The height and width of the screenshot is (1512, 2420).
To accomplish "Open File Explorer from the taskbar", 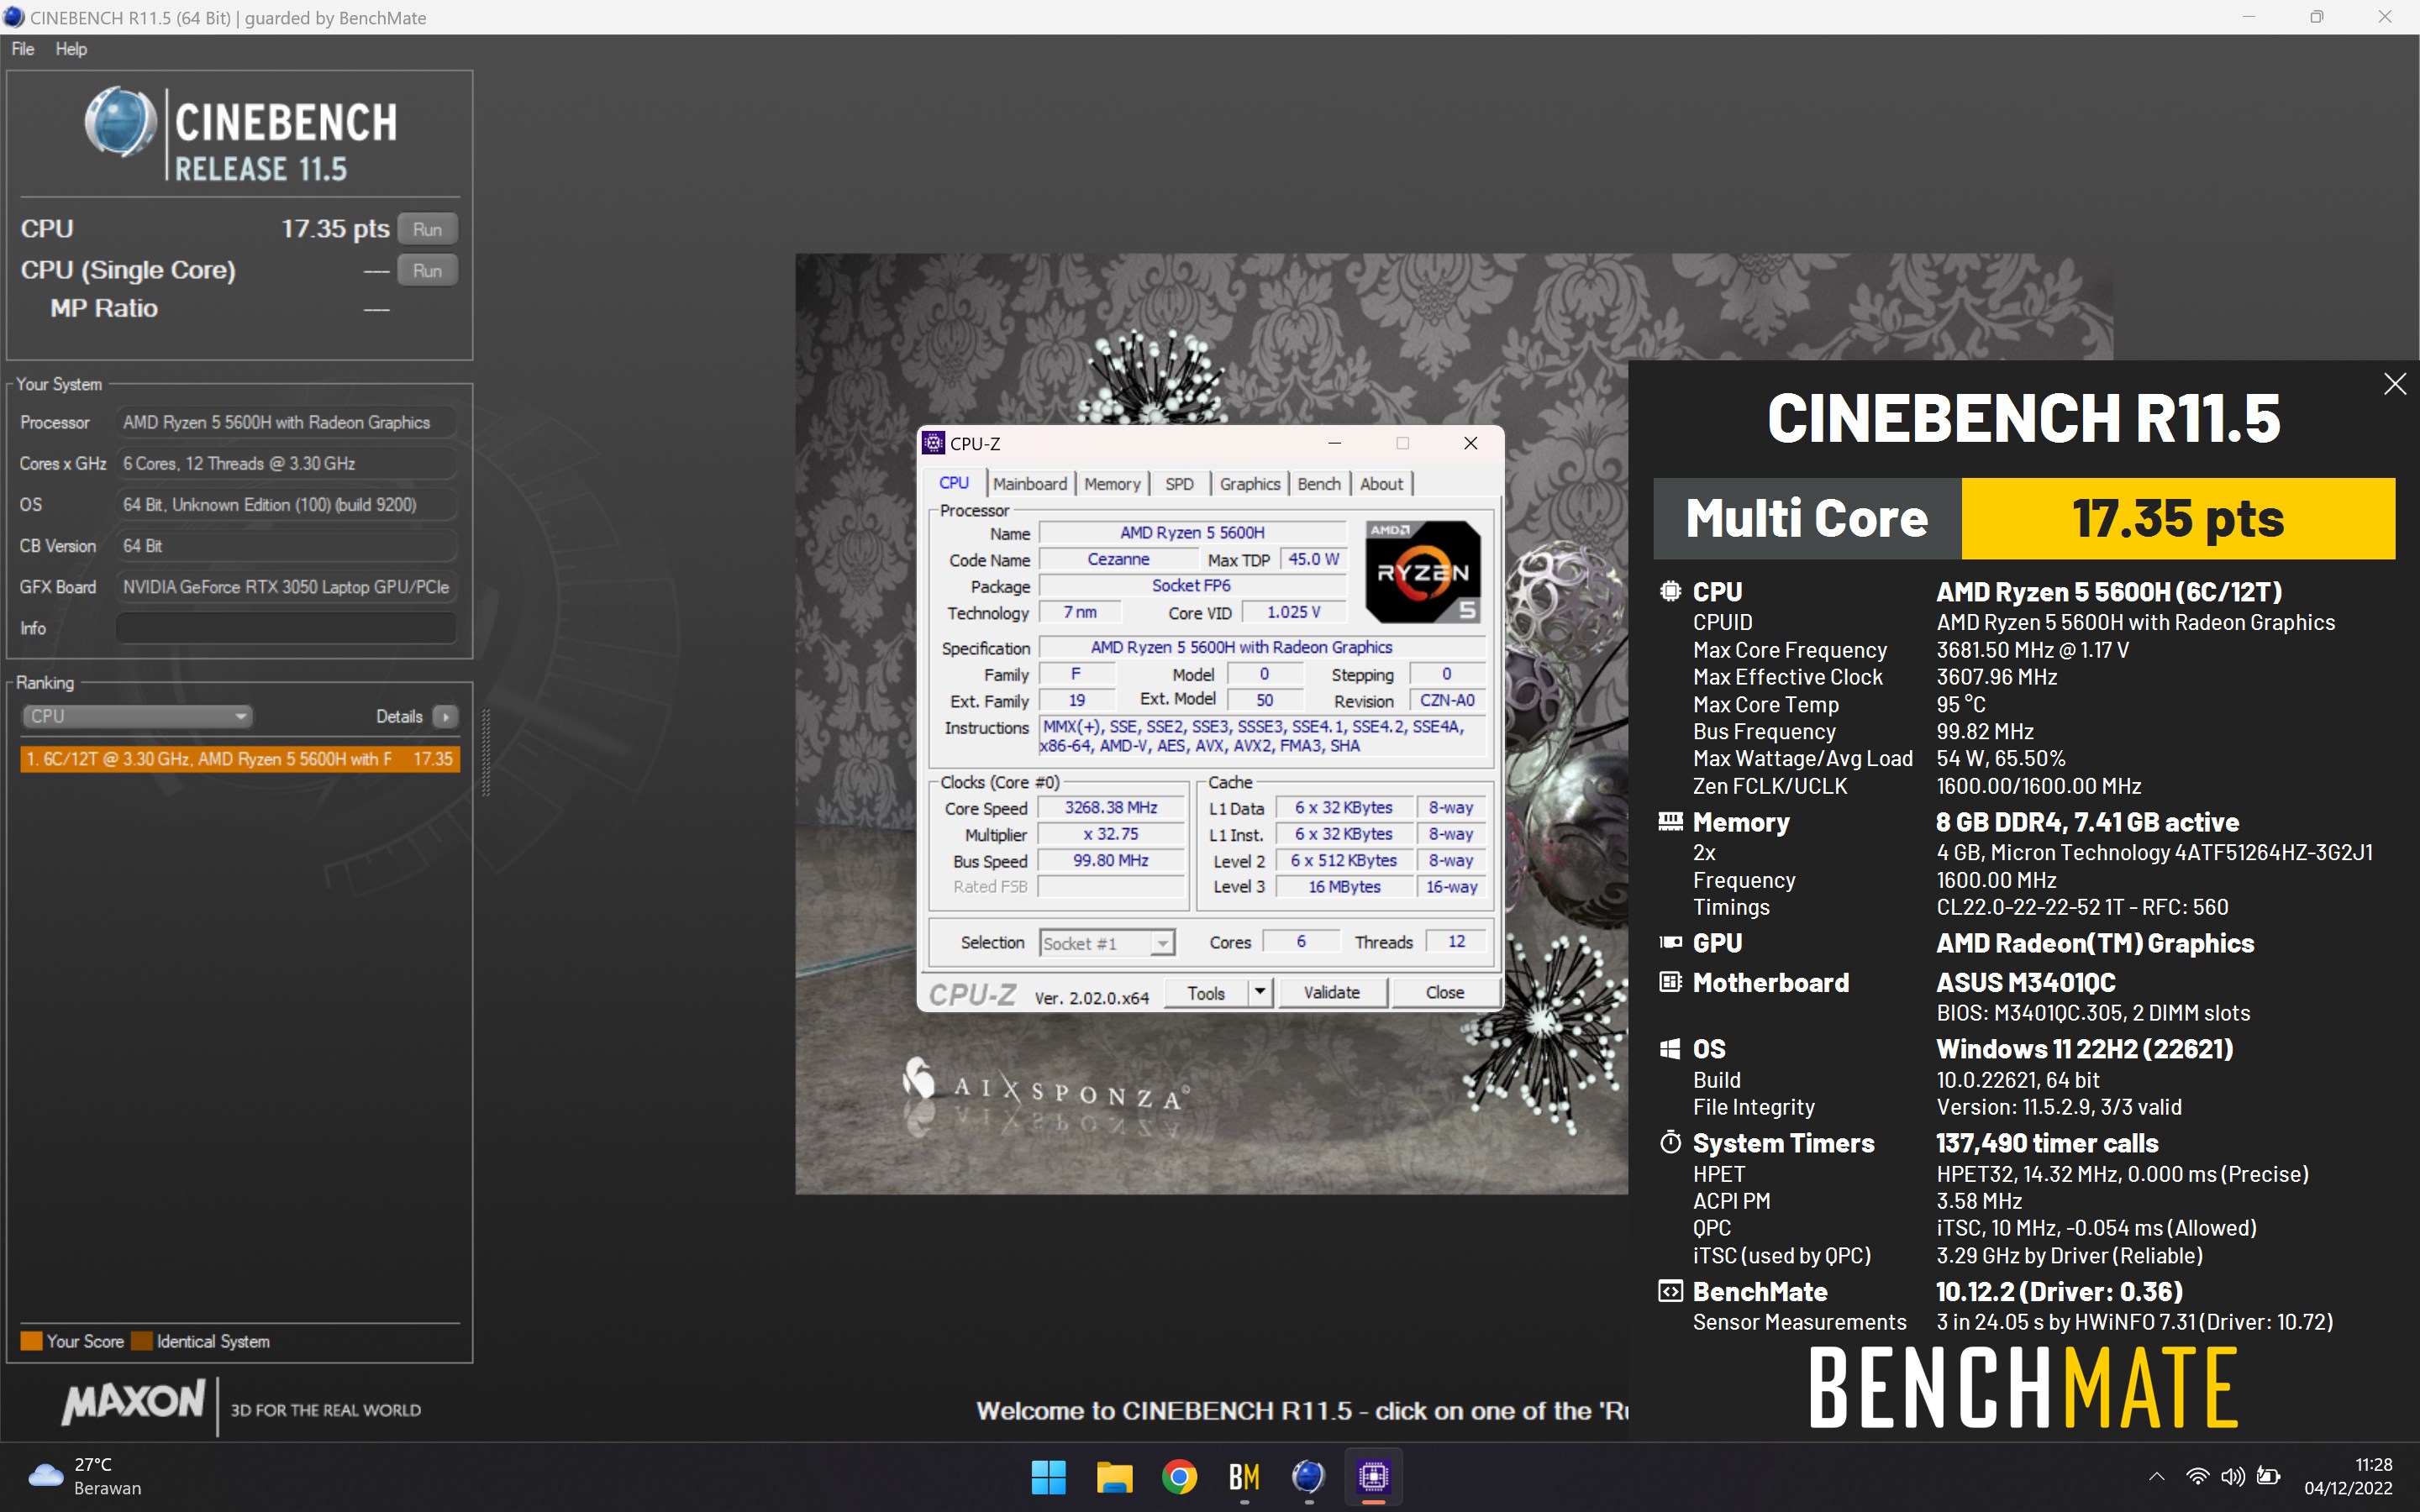I will [x=1114, y=1476].
